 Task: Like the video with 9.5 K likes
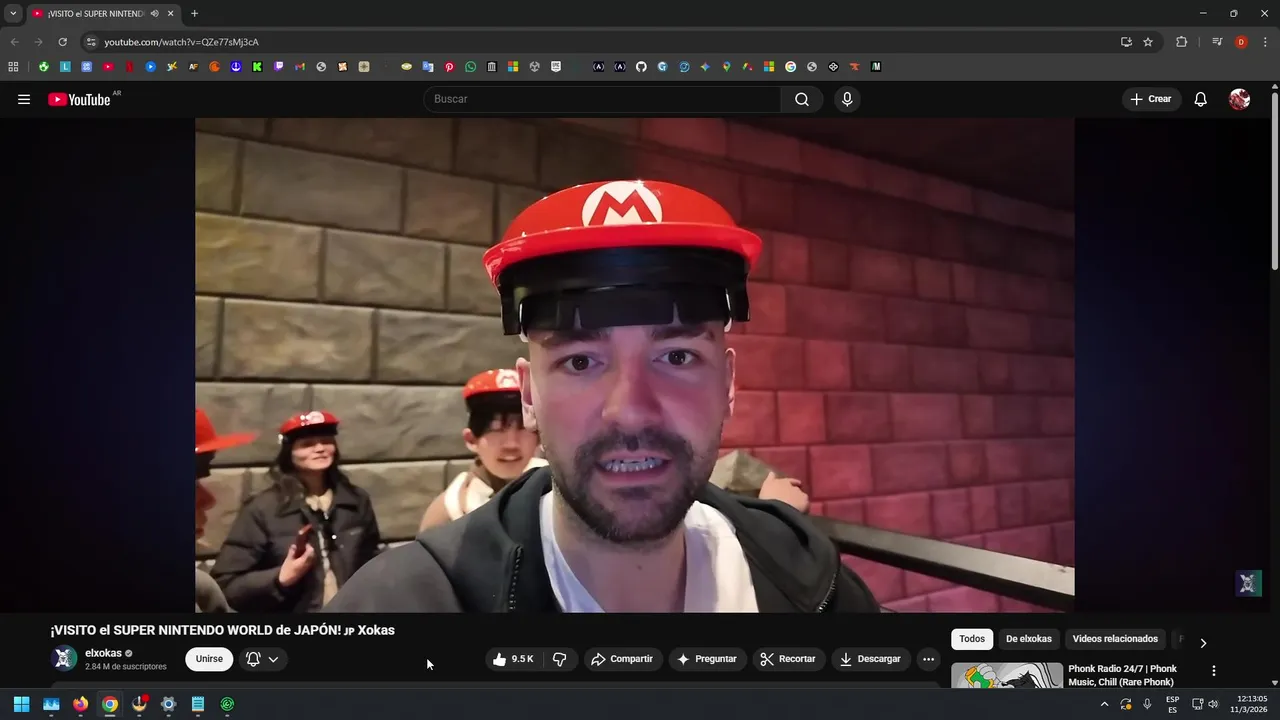point(513,659)
